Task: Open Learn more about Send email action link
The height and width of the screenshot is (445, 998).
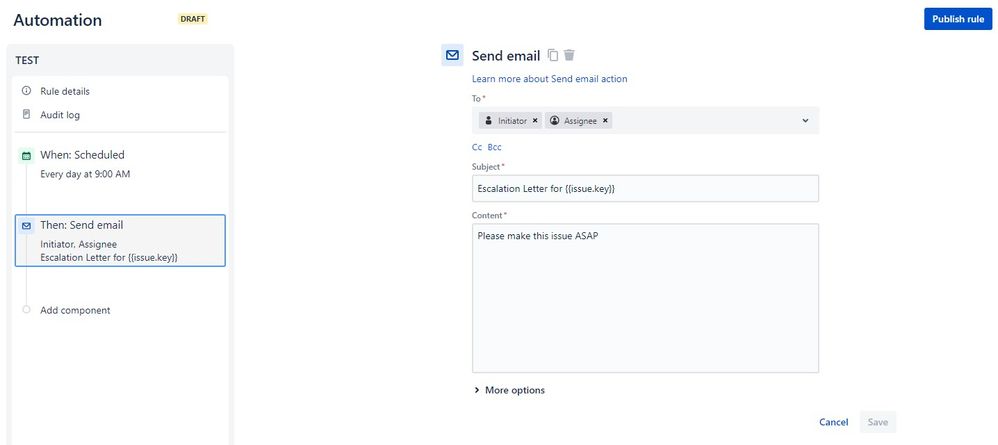Action: pyautogui.click(x=549, y=79)
